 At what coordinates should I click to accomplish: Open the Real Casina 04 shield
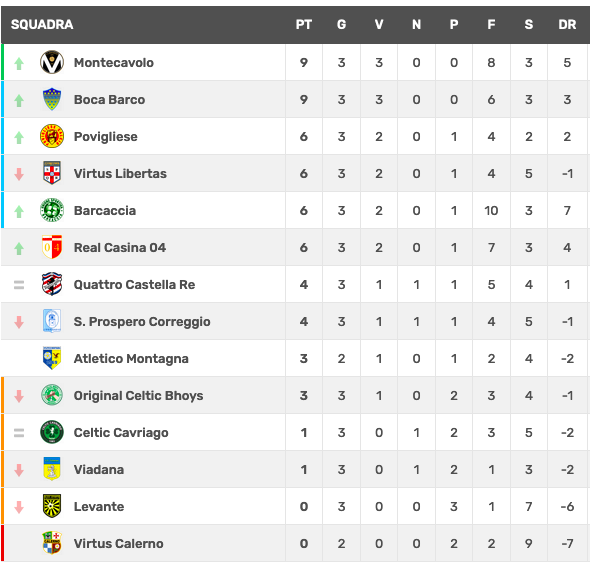(52, 247)
